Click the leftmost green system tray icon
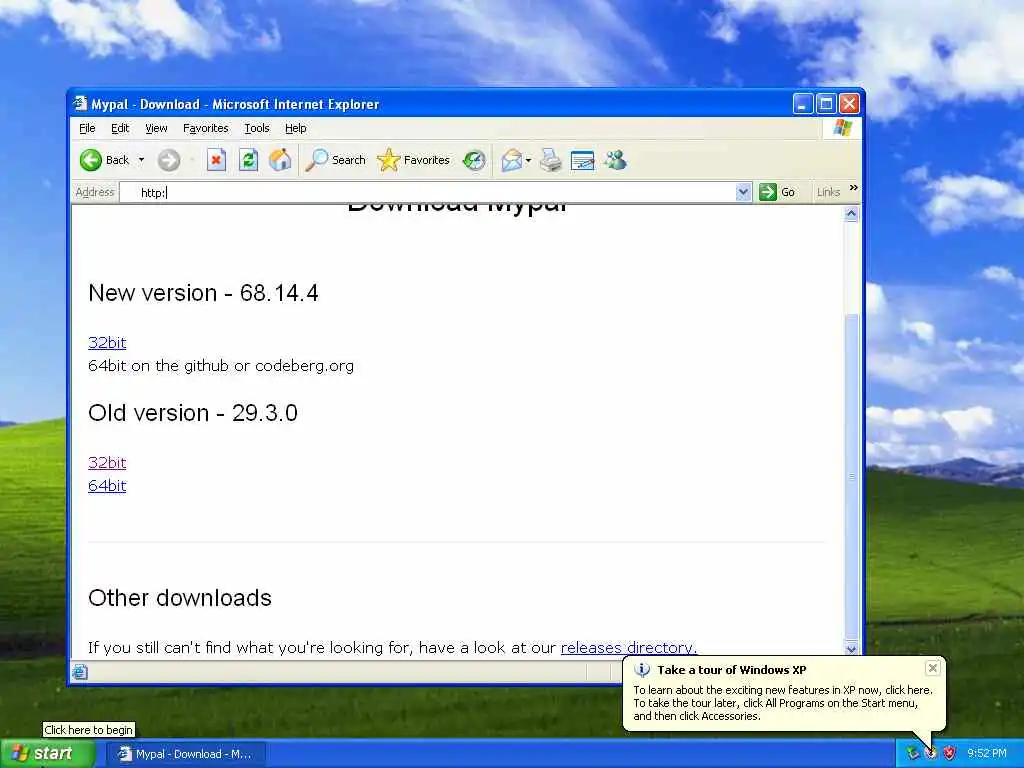The width and height of the screenshot is (1024, 768). coord(912,754)
